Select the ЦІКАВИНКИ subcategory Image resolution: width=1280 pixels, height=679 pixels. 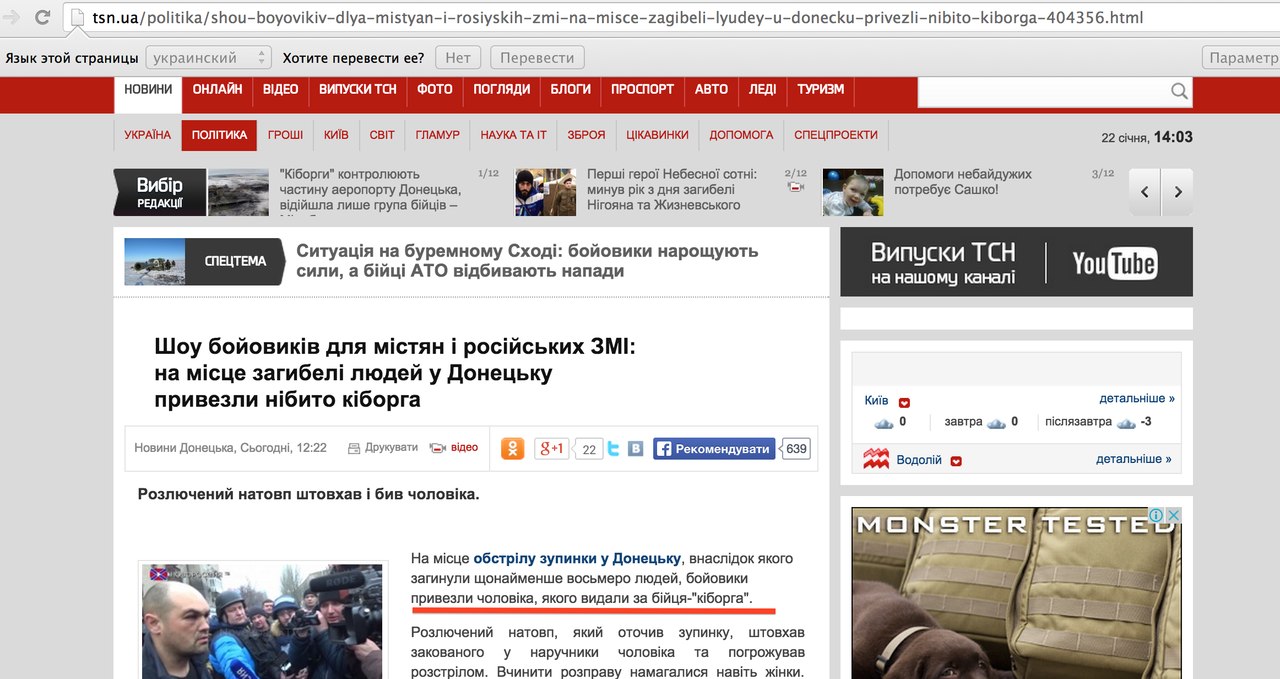(x=657, y=135)
